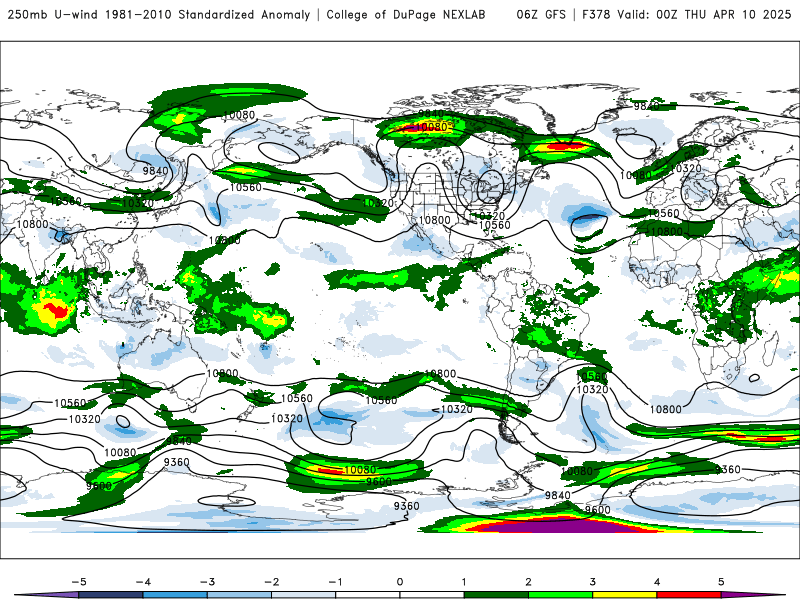Click the dark blue negative anomaly in the Atlantic

(588, 216)
